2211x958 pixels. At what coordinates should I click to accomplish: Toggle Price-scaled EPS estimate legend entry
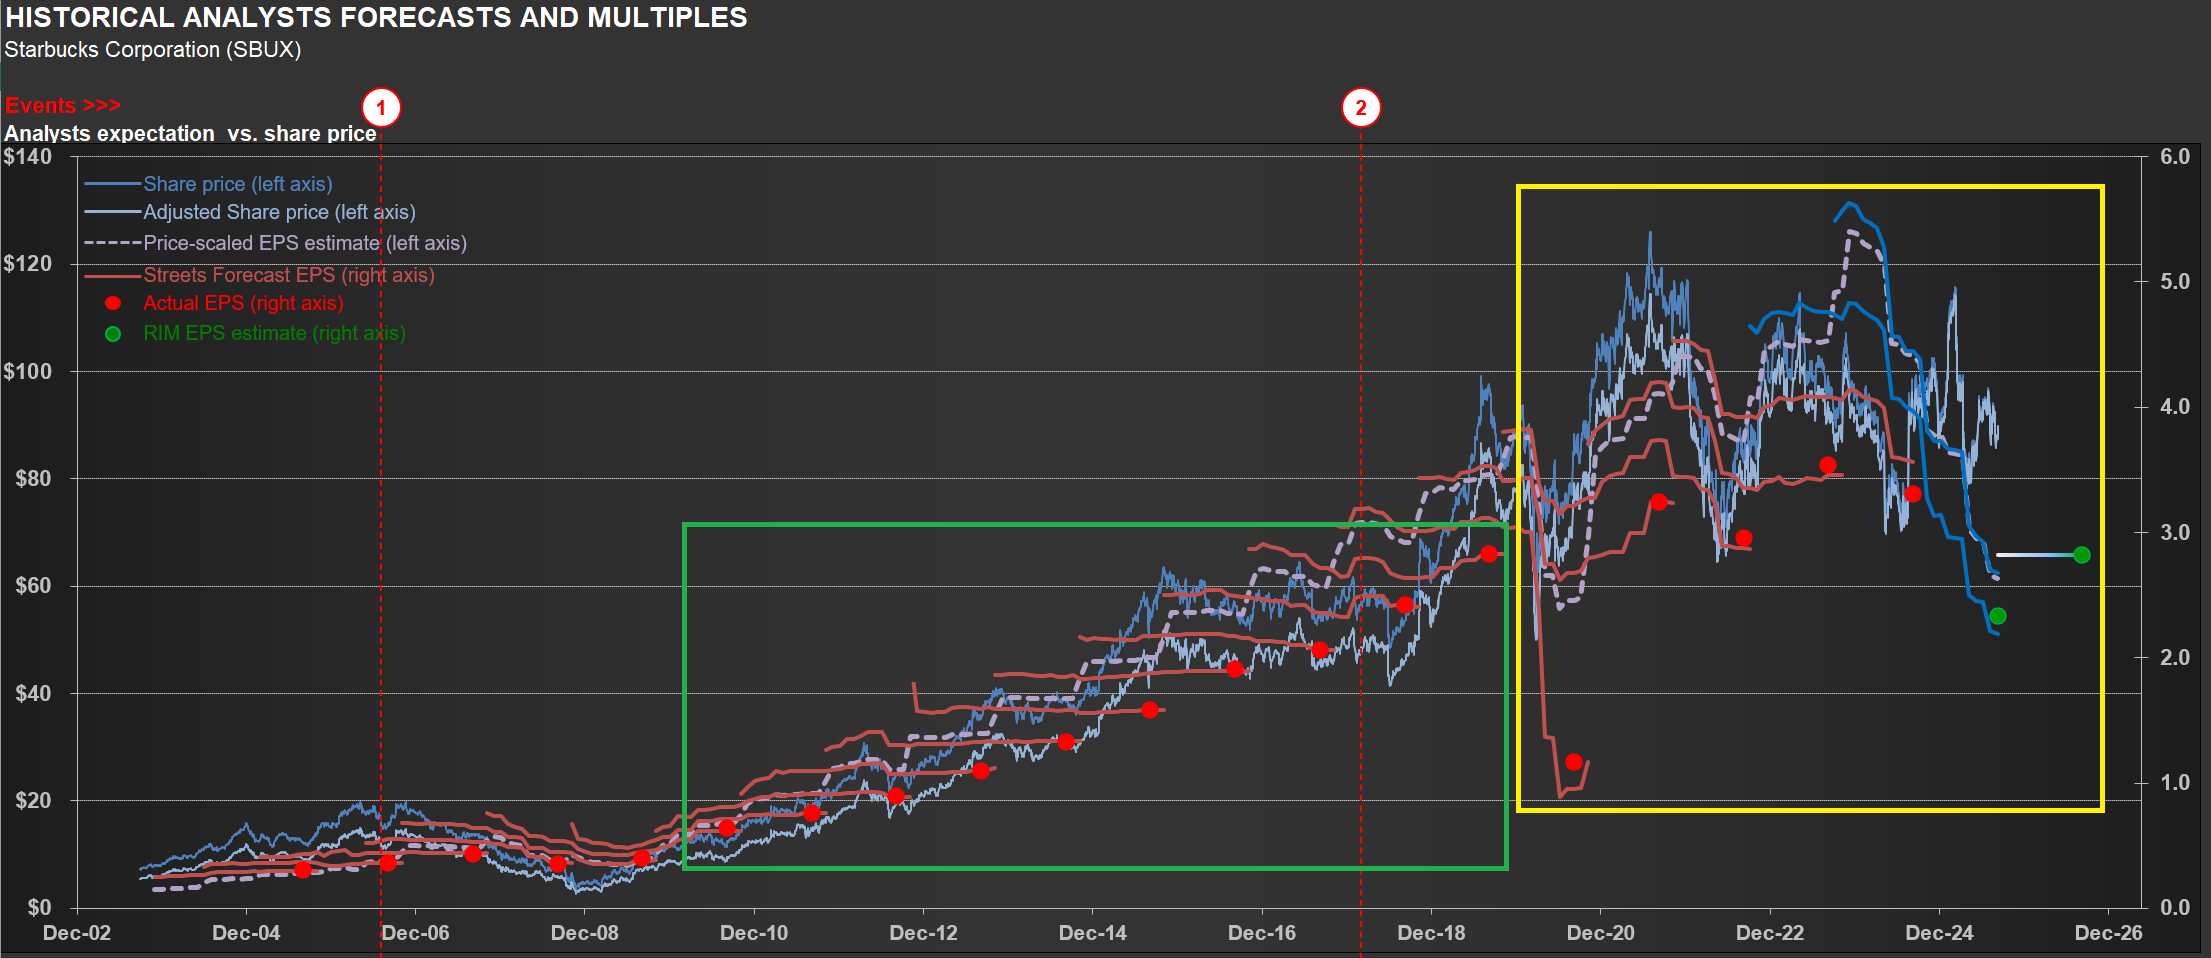[x=304, y=243]
